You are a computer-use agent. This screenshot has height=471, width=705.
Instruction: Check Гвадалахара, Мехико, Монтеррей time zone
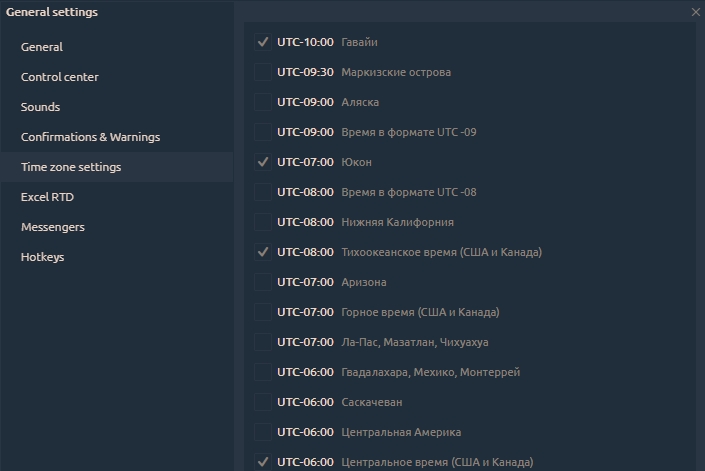tap(263, 372)
